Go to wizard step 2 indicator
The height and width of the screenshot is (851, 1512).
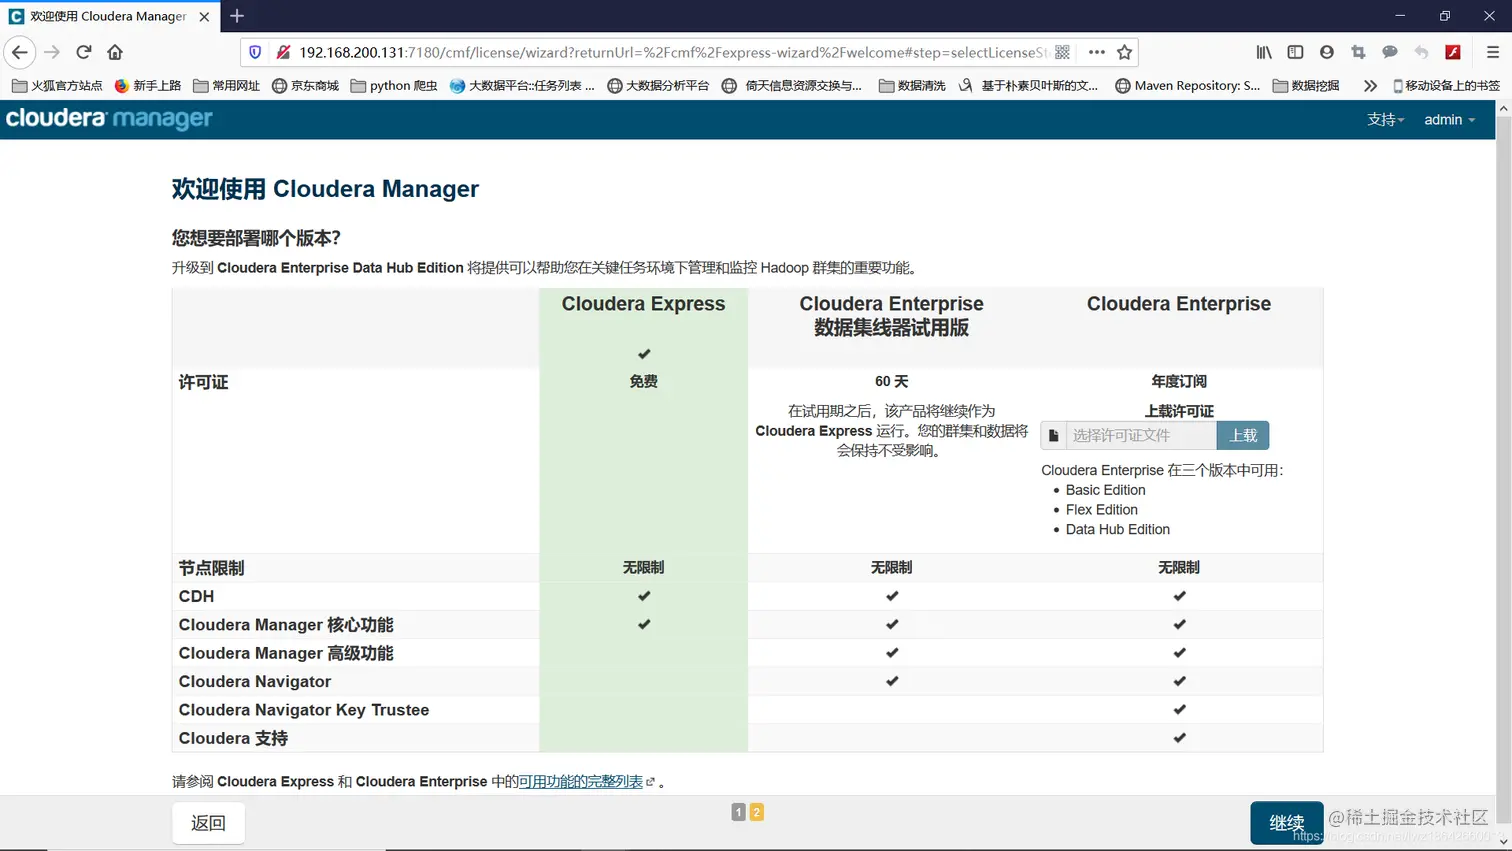pos(757,812)
